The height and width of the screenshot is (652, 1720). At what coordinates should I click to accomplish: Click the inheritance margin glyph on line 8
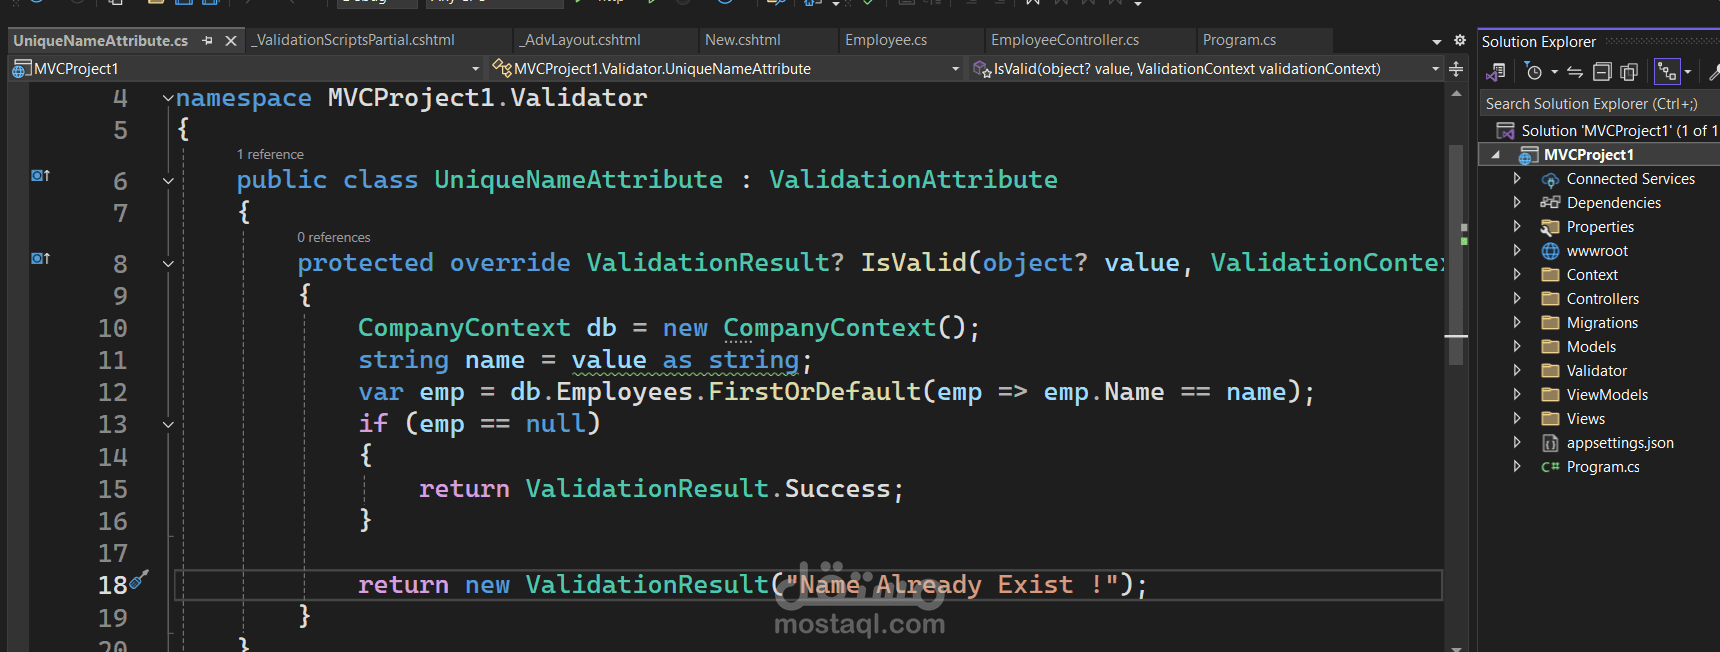pos(40,259)
